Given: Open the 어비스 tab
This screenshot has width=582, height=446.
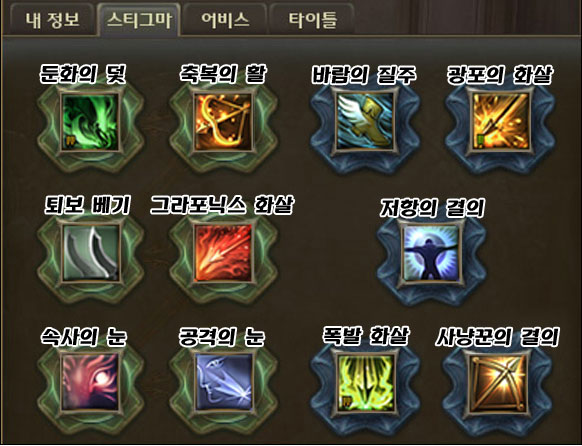Looking at the screenshot, I should coord(225,20).
